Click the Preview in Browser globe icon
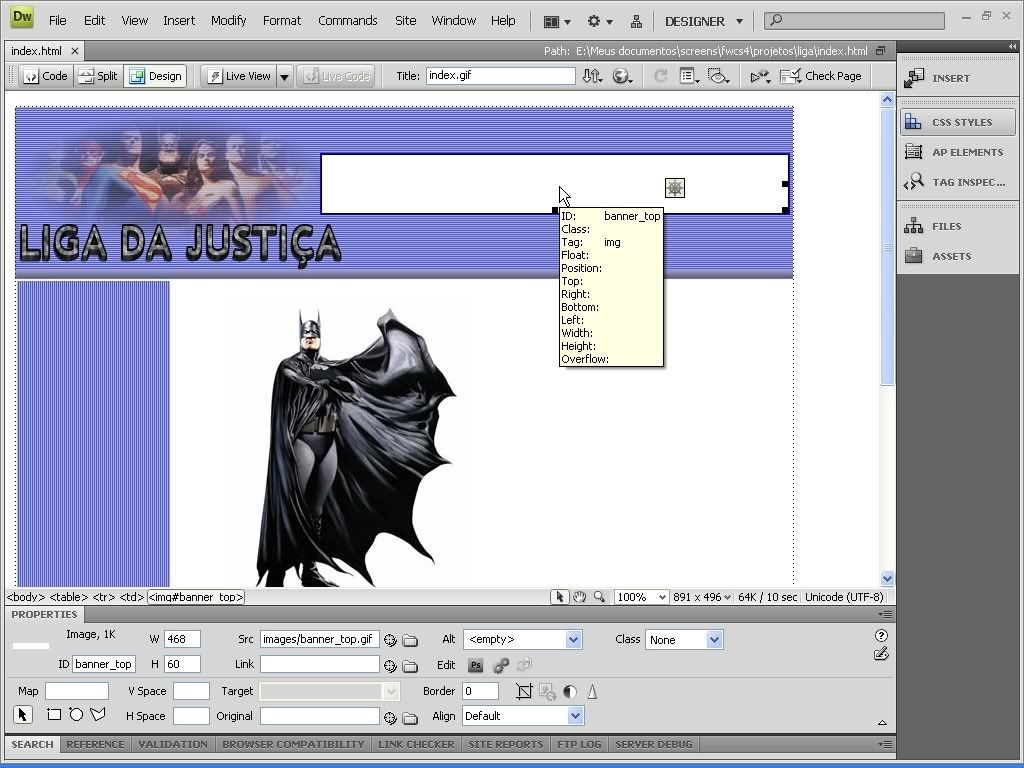 (x=622, y=76)
